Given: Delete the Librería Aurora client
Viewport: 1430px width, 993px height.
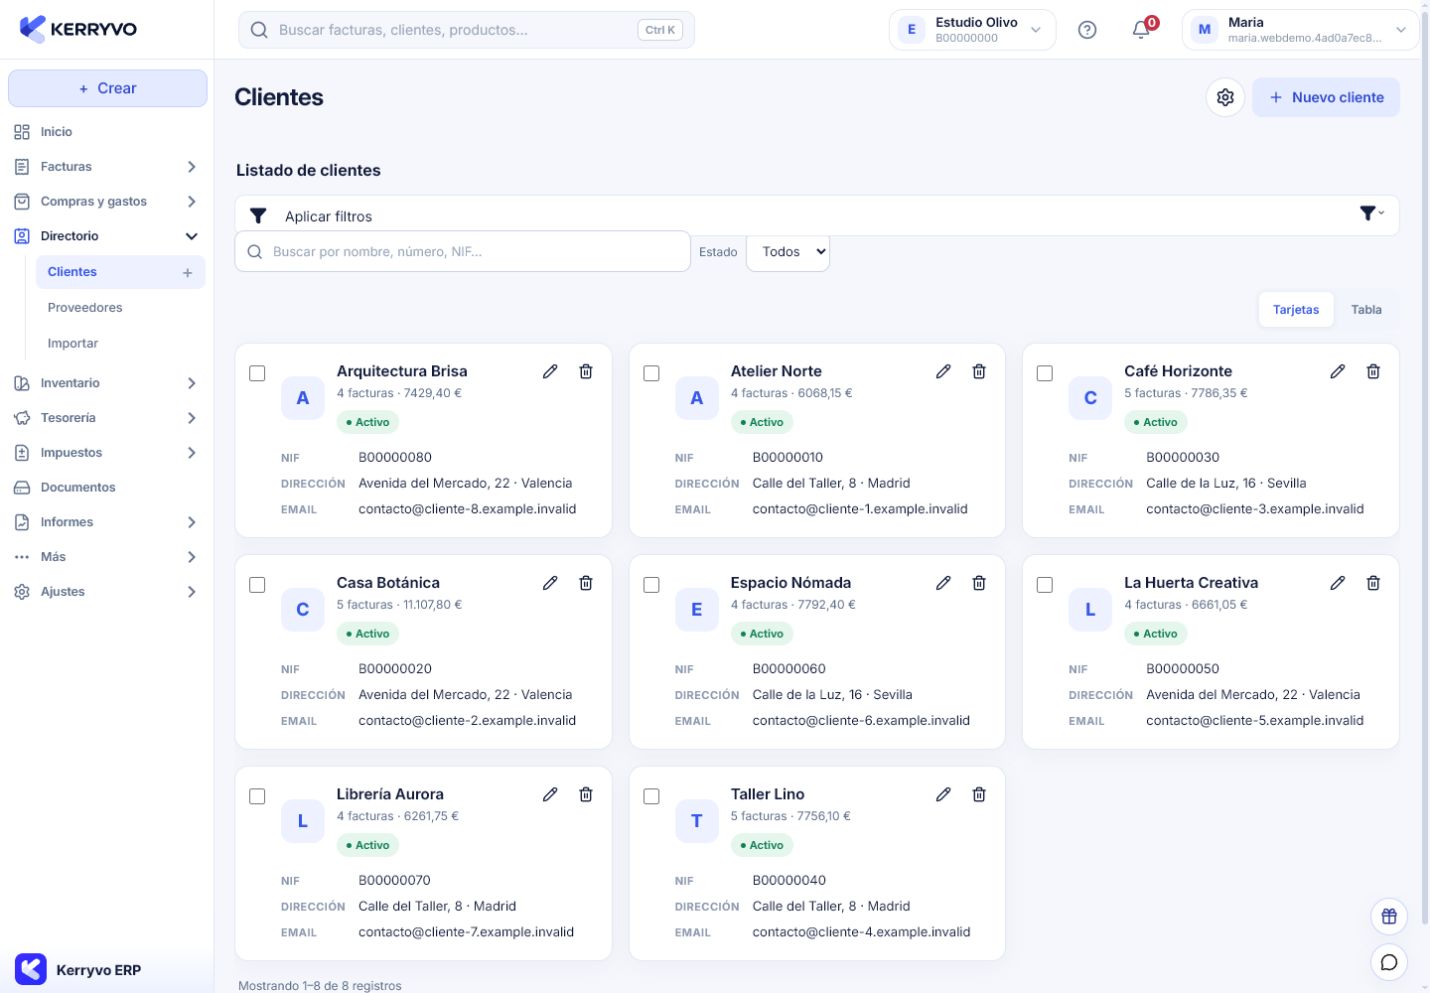Looking at the screenshot, I should click(x=586, y=794).
